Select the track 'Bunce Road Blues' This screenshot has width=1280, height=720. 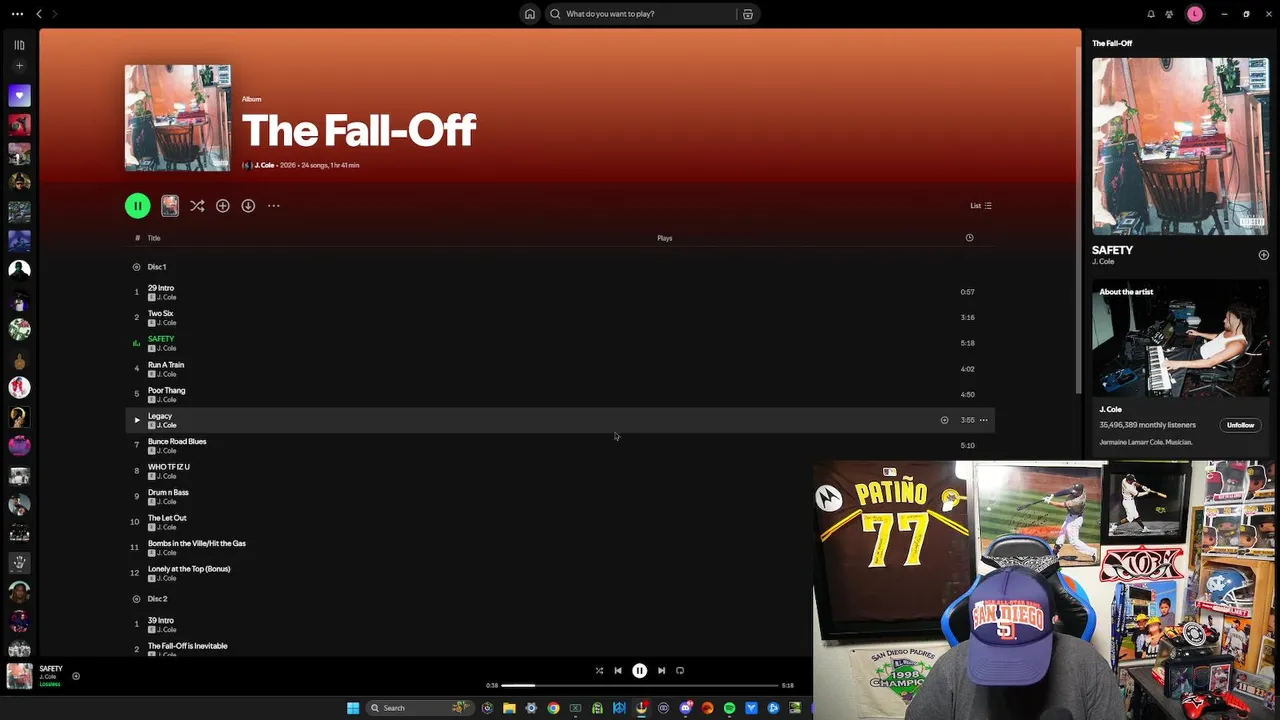click(560, 445)
